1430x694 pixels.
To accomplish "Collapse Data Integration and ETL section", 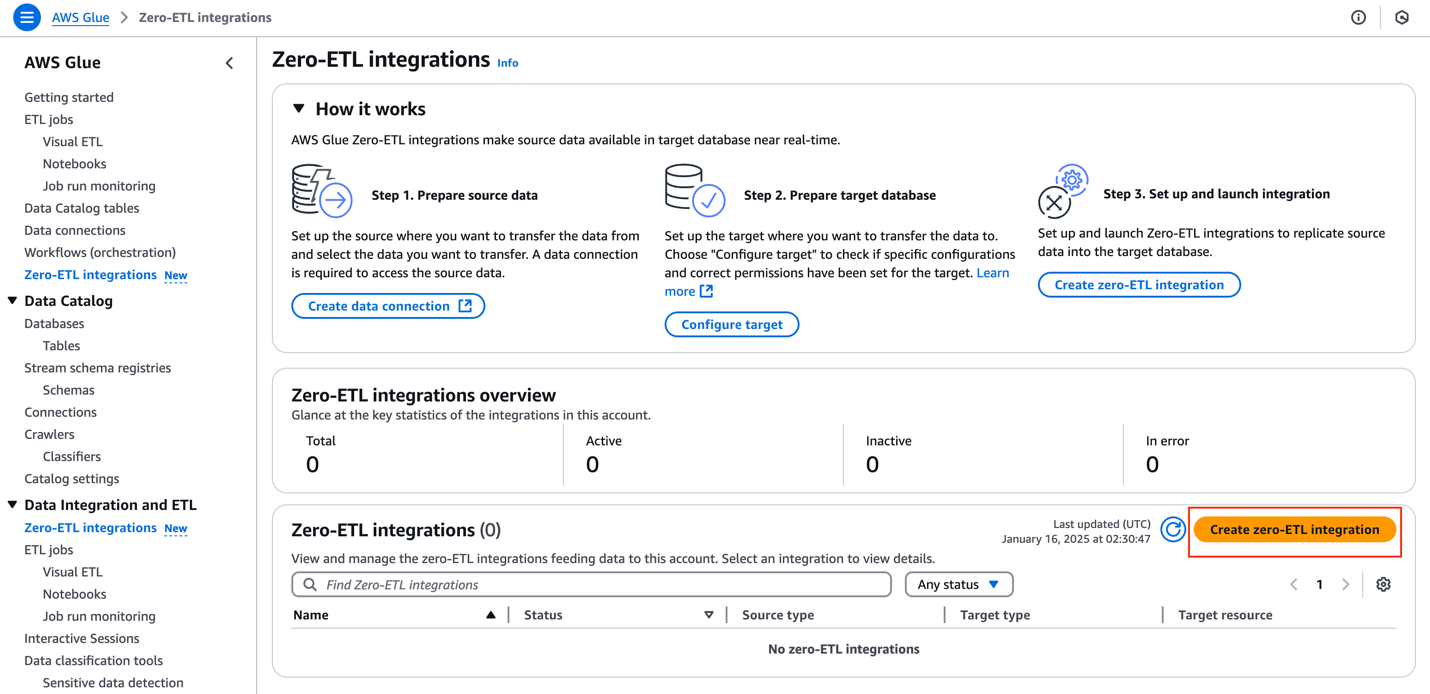I will coord(13,505).
